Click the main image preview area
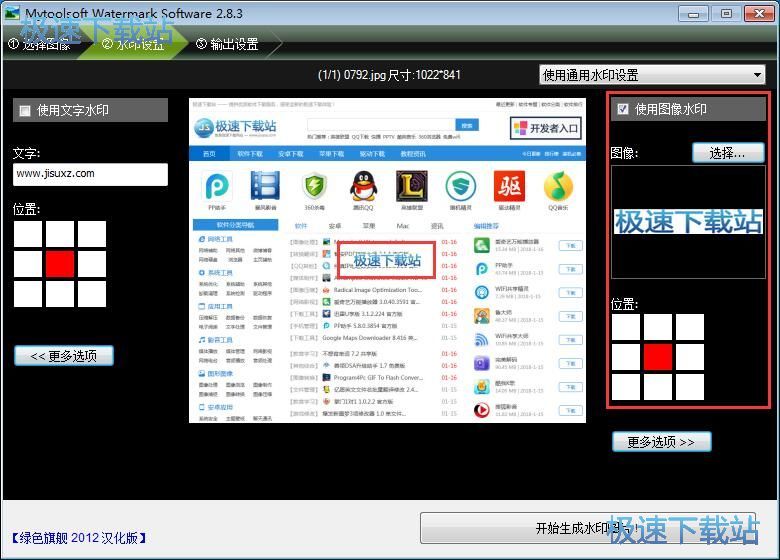The image size is (780, 560). (x=387, y=261)
